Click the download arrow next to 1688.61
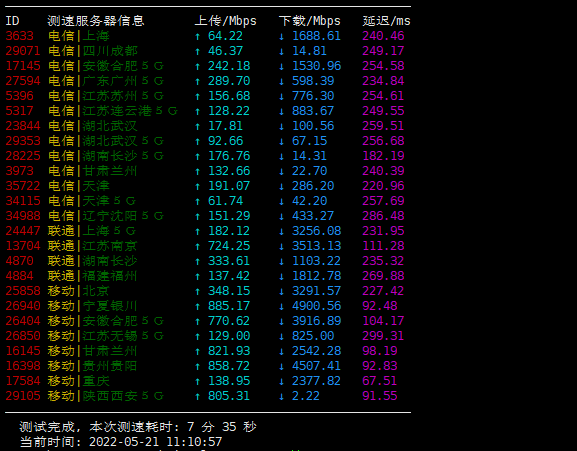Screen dimensions: 577x451 pos(282,36)
